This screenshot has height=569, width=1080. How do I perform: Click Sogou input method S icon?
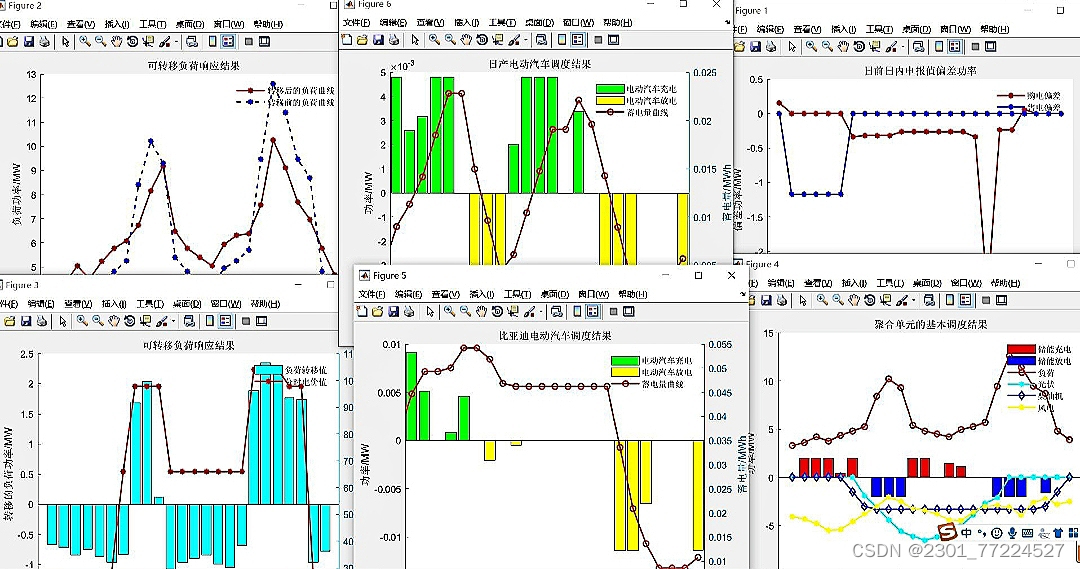tap(948, 532)
